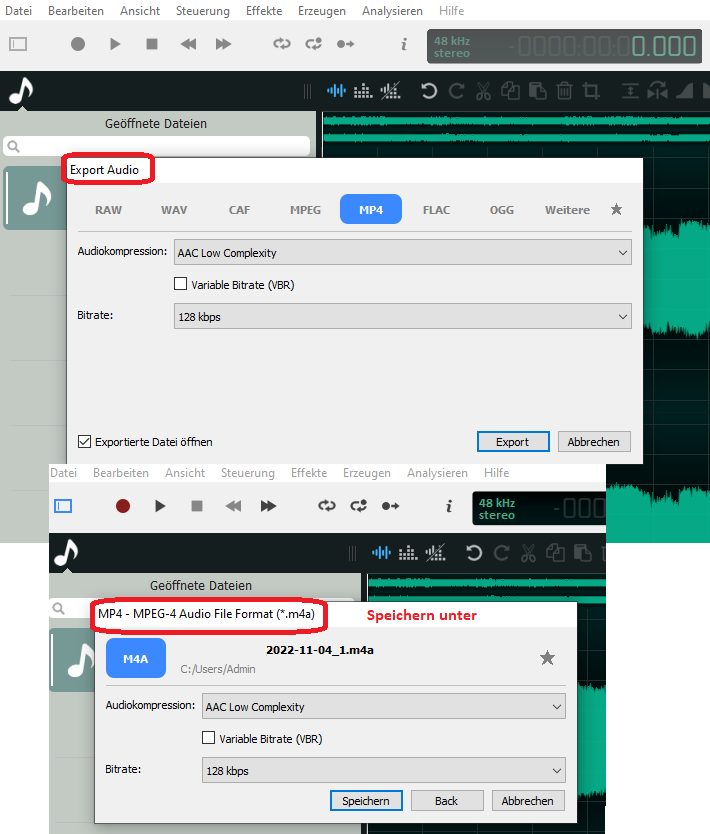Open the Steuerung menu in the lower menu bar
This screenshot has width=710, height=834.
coord(247,473)
